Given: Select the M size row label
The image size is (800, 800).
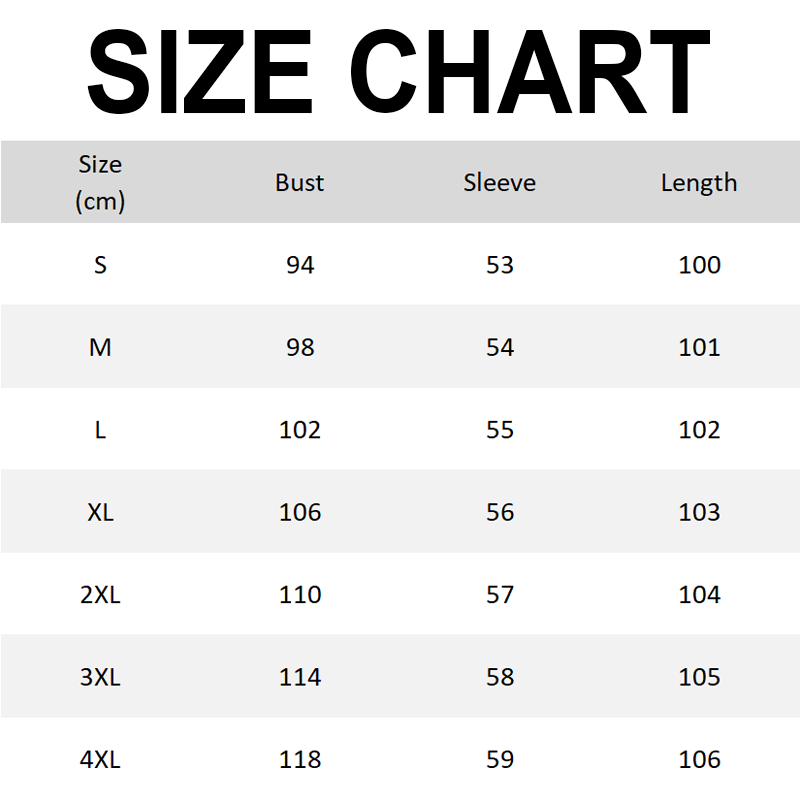Looking at the screenshot, I should pos(100,347).
